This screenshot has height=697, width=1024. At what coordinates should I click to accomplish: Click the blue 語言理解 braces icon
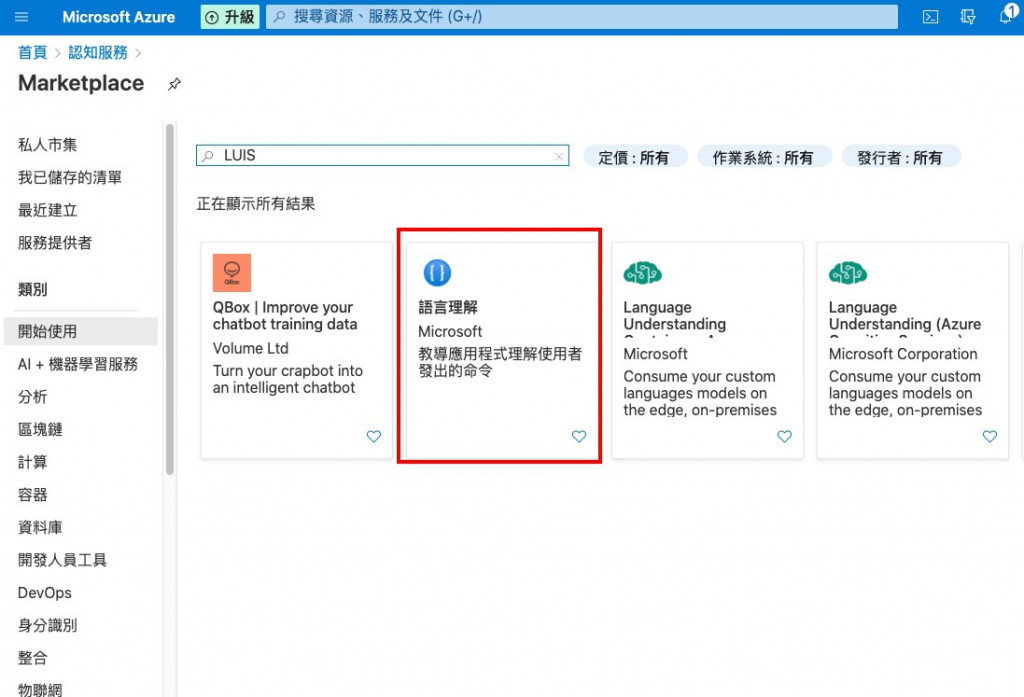(437, 272)
